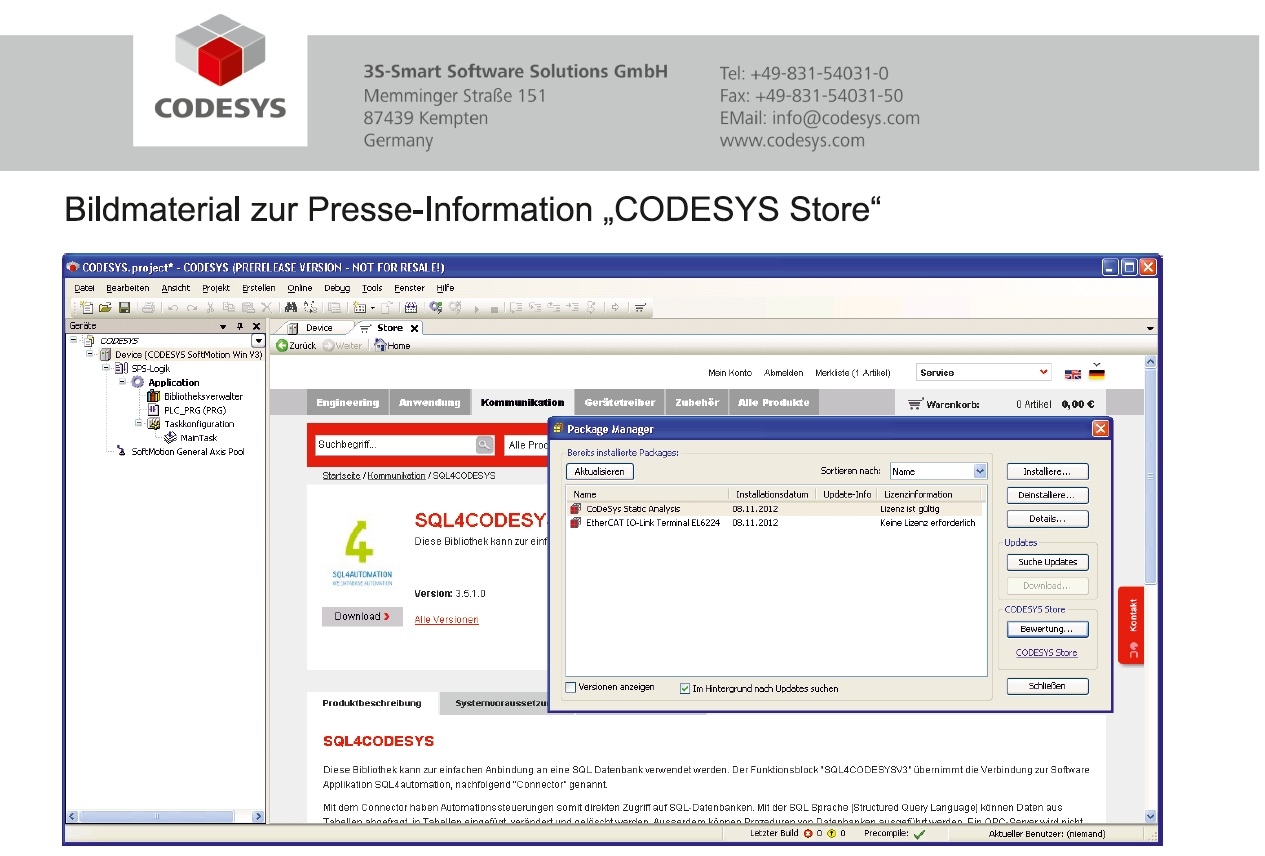Switch to the Kommunikation category tab
The width and height of the screenshot is (1265, 856).
(520, 402)
